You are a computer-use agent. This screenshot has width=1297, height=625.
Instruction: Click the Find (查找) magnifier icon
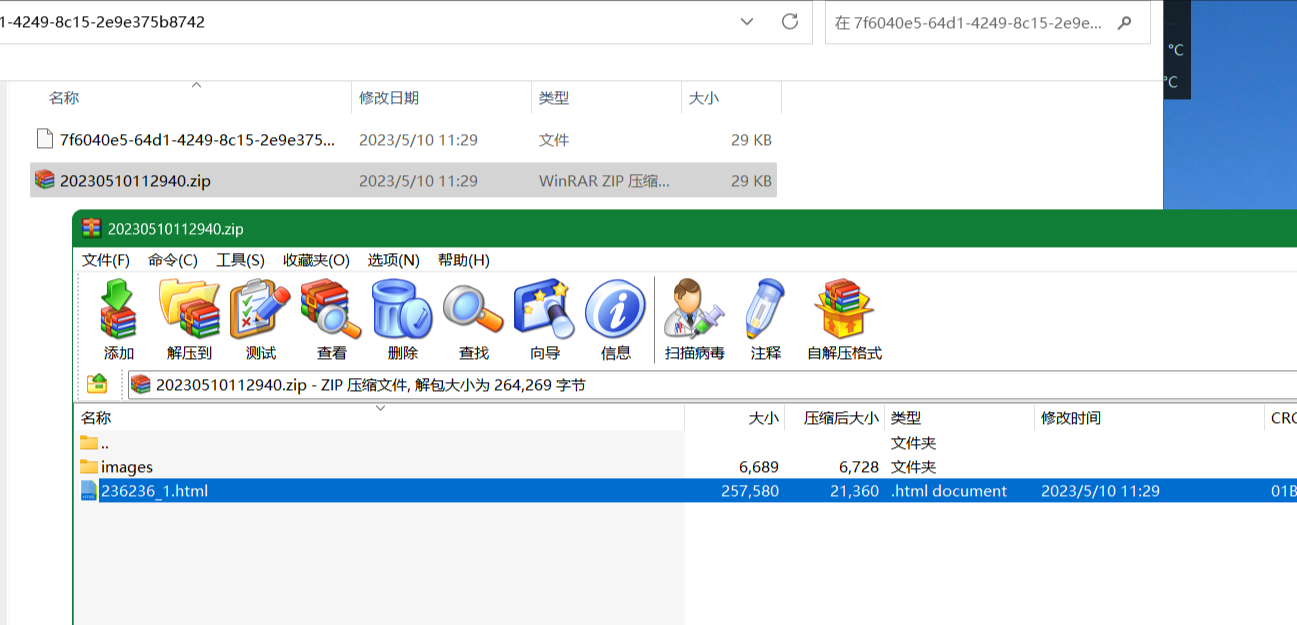(473, 310)
